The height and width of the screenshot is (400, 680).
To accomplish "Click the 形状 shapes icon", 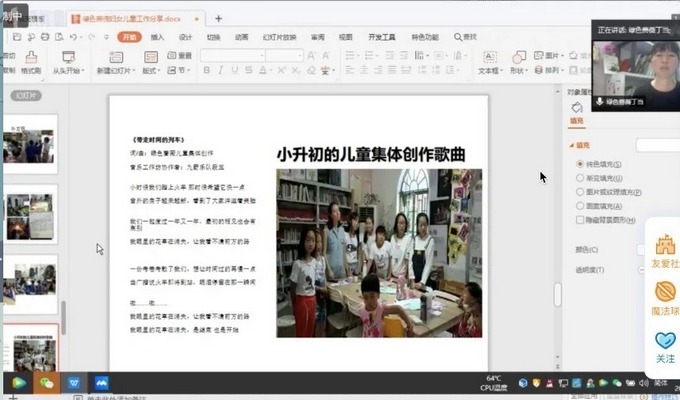I will 518,58.
